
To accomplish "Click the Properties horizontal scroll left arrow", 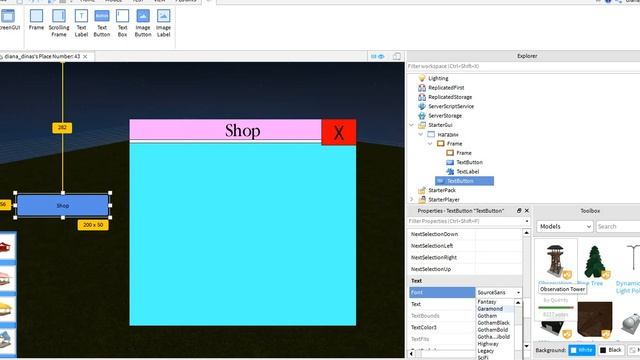I will coord(412,353).
